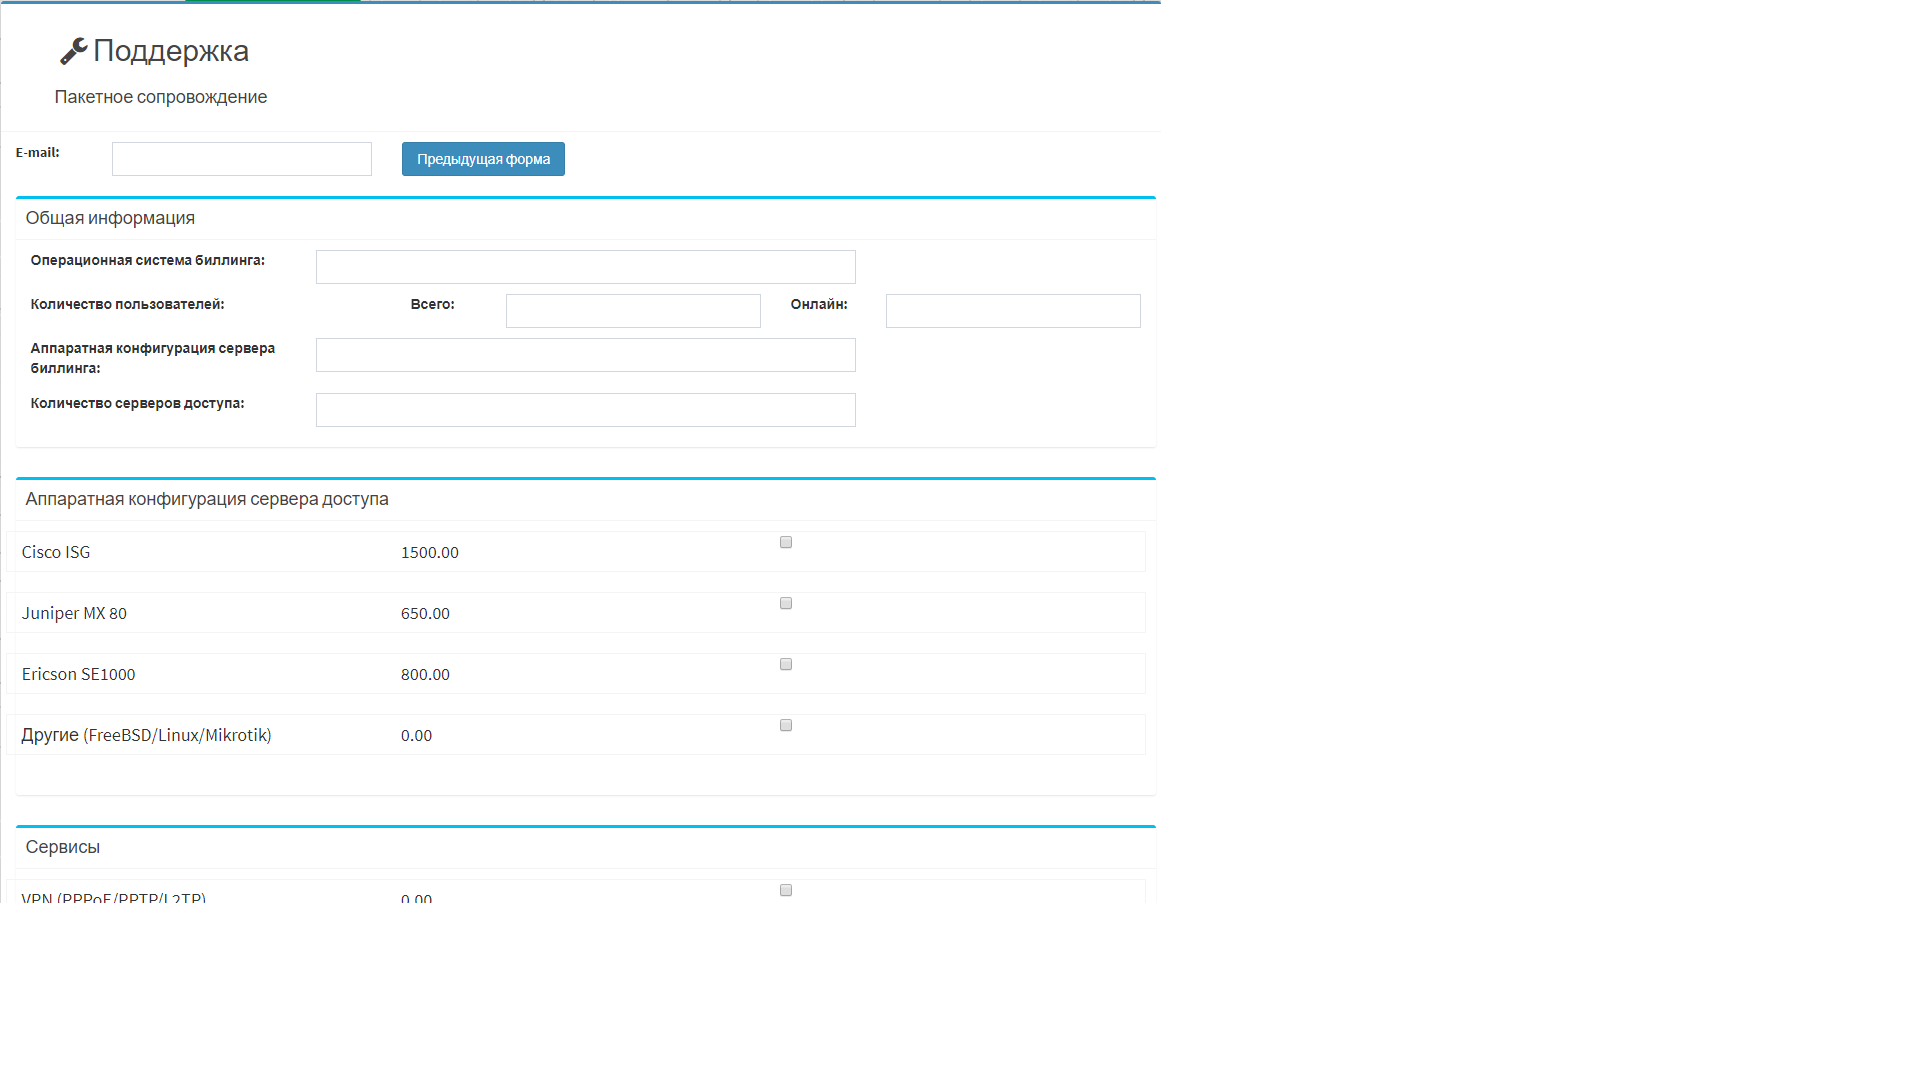
Task: Click the Всего users count field
Action: click(633, 311)
